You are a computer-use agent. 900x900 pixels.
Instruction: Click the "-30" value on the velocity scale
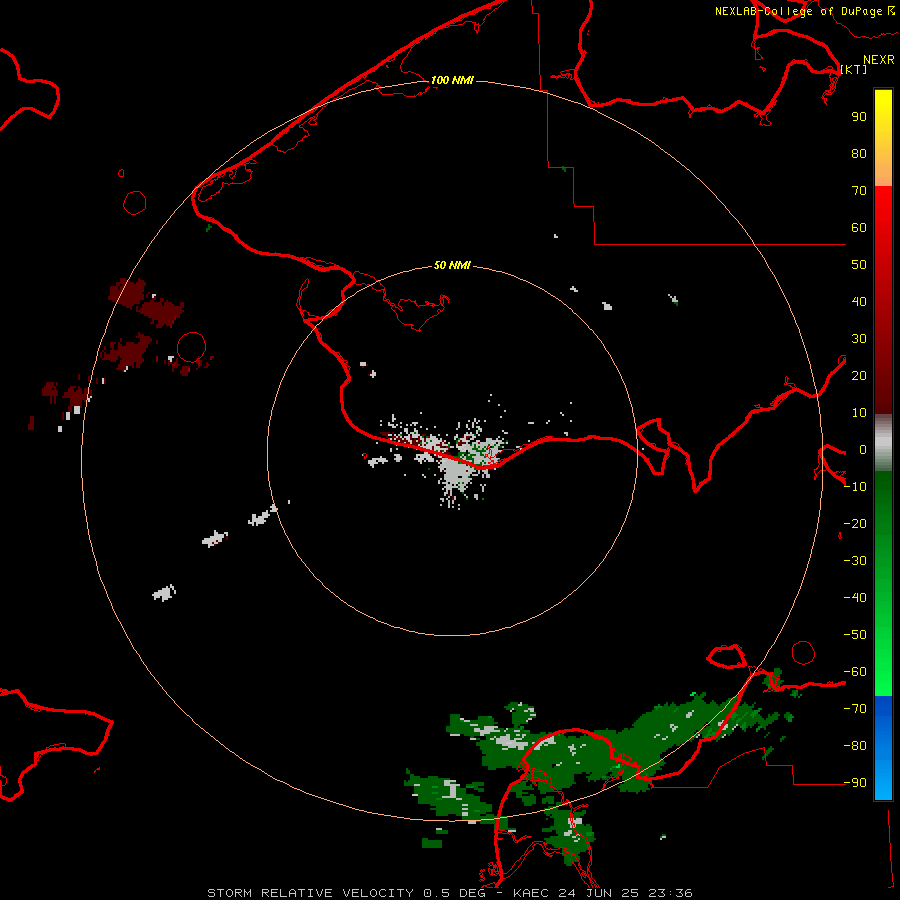click(855, 561)
